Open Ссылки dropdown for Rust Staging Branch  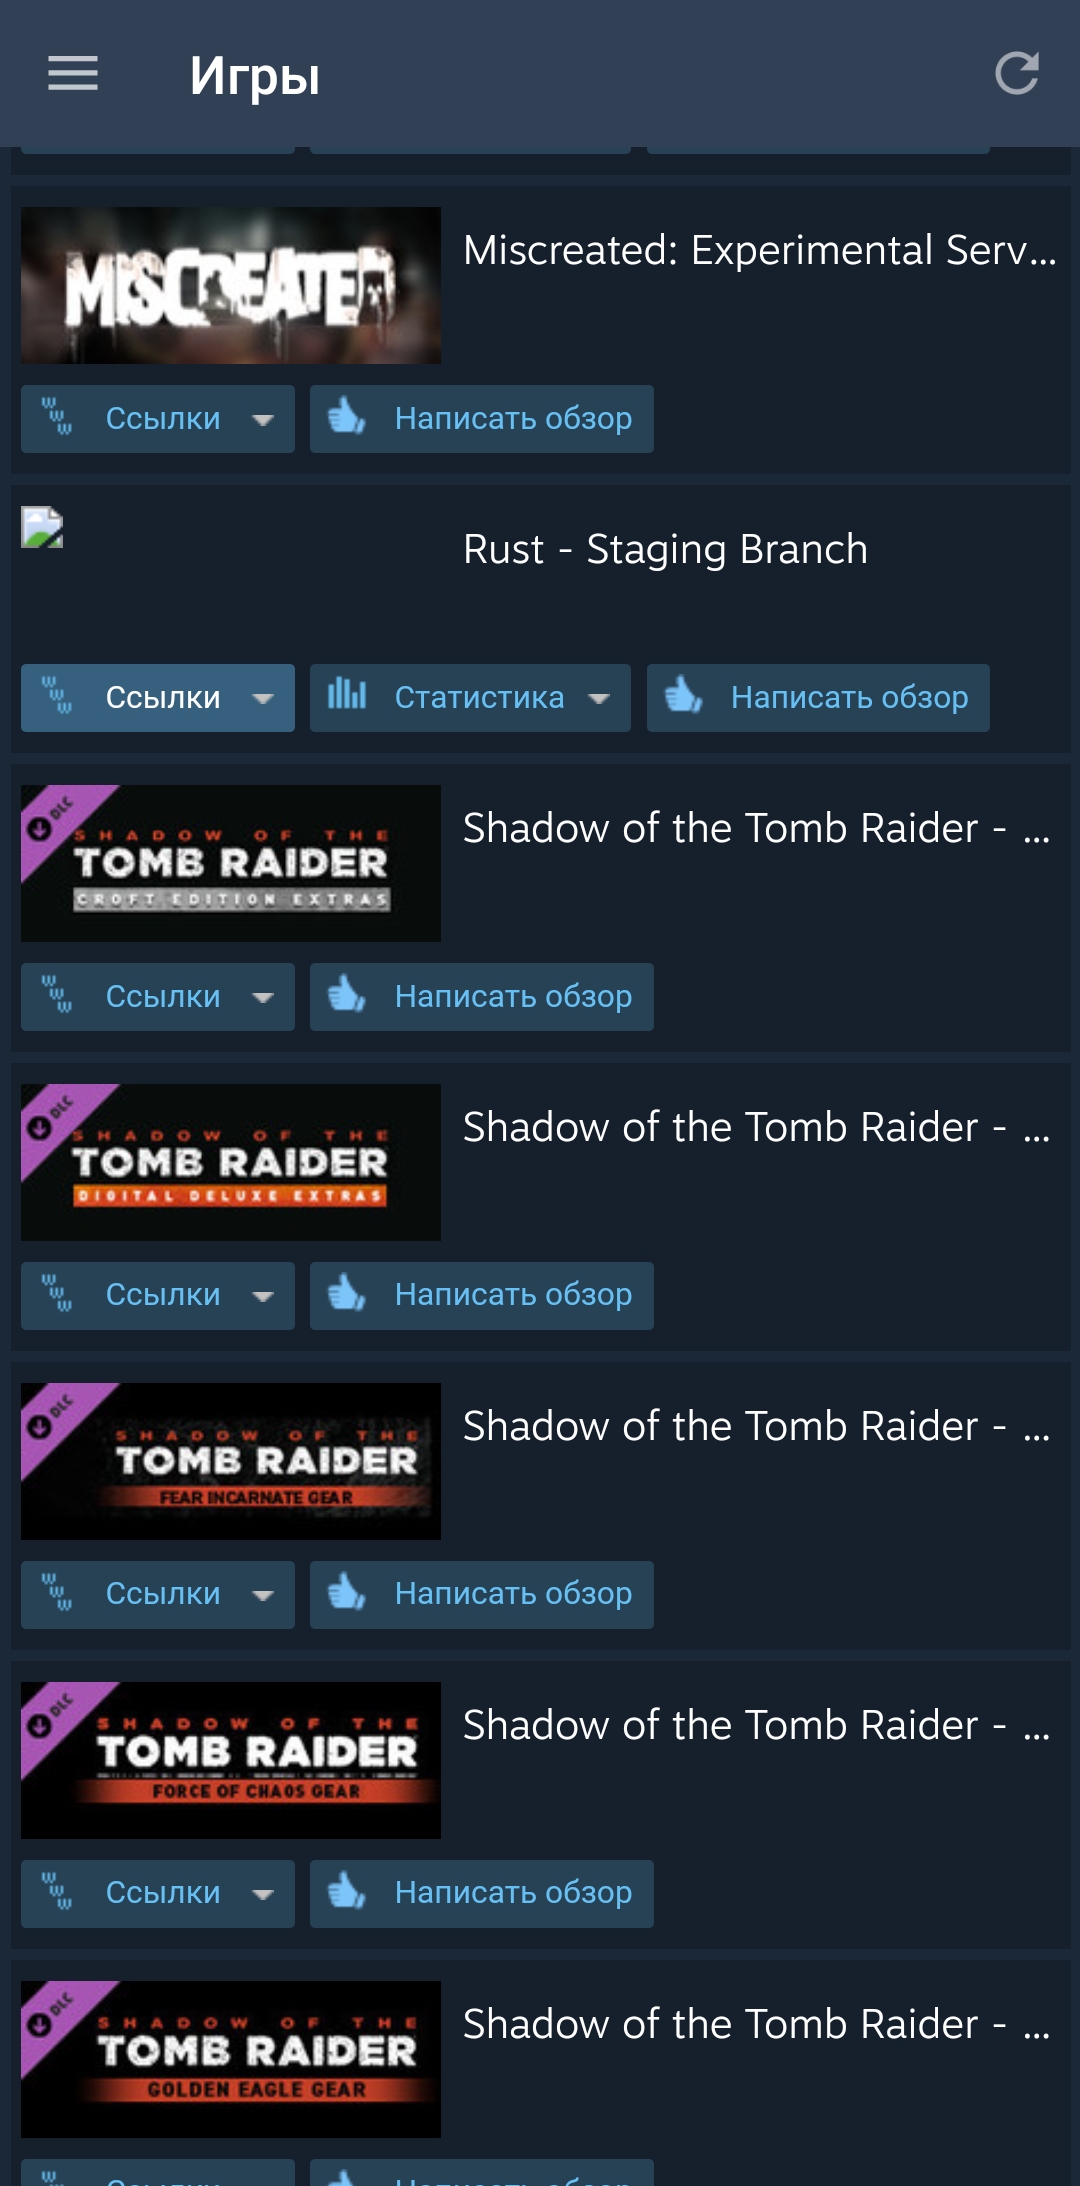pos(158,698)
